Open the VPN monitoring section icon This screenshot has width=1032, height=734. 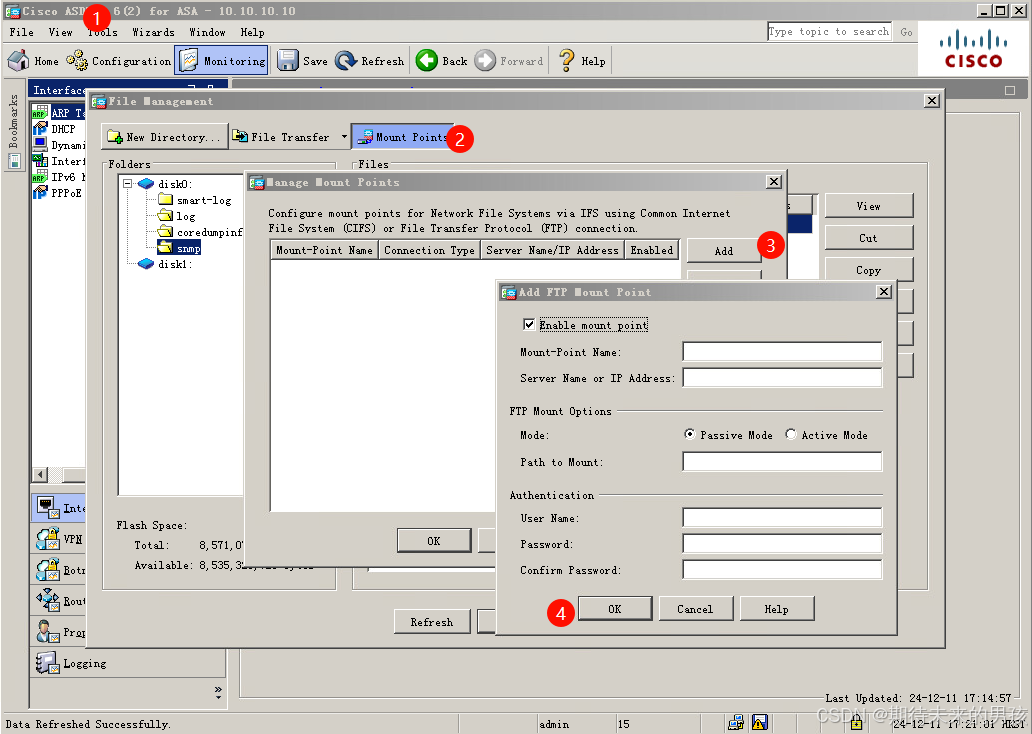[x=48, y=538]
